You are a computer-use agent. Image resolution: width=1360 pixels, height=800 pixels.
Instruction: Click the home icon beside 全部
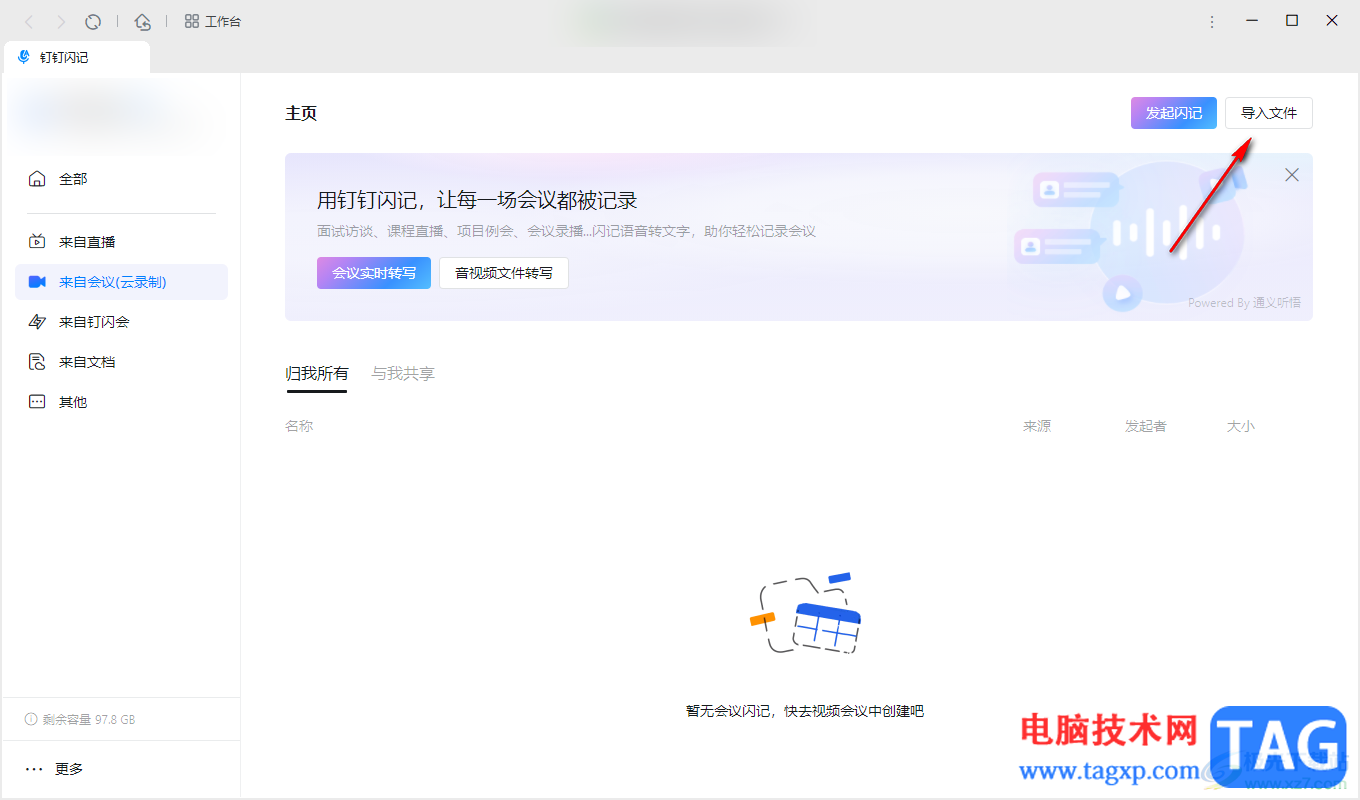(x=37, y=179)
